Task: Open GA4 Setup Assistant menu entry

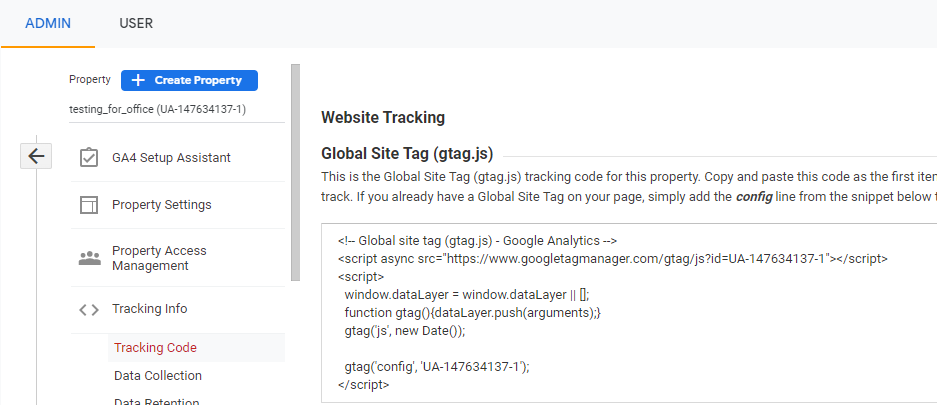Action: coord(171,158)
